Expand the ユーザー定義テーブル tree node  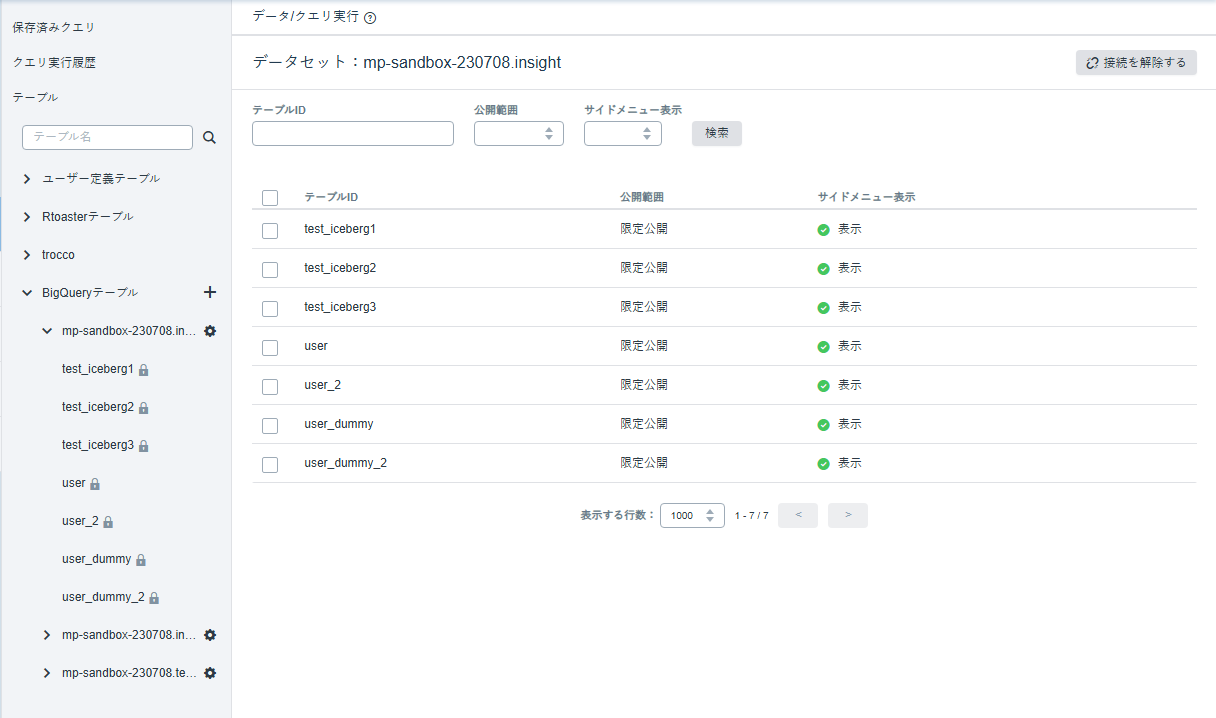(27, 179)
